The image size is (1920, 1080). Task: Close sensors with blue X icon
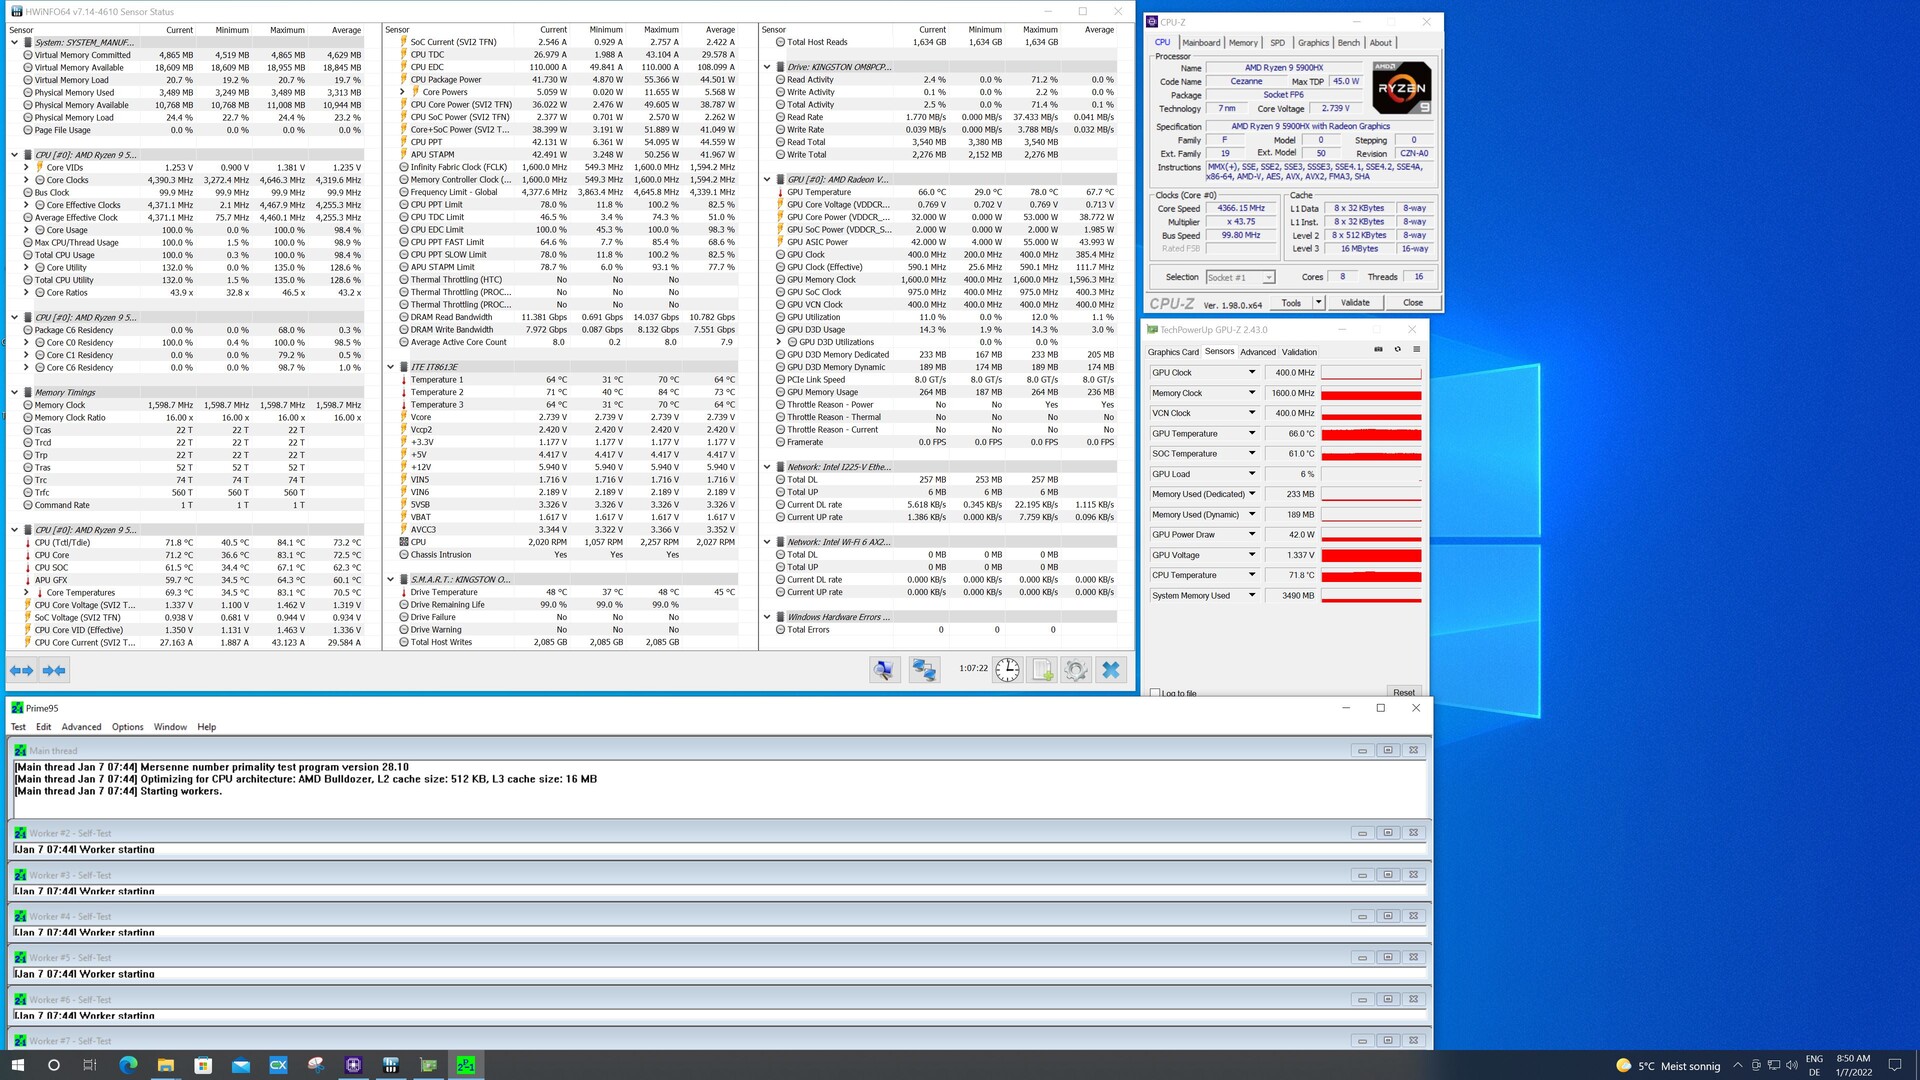(x=1111, y=670)
